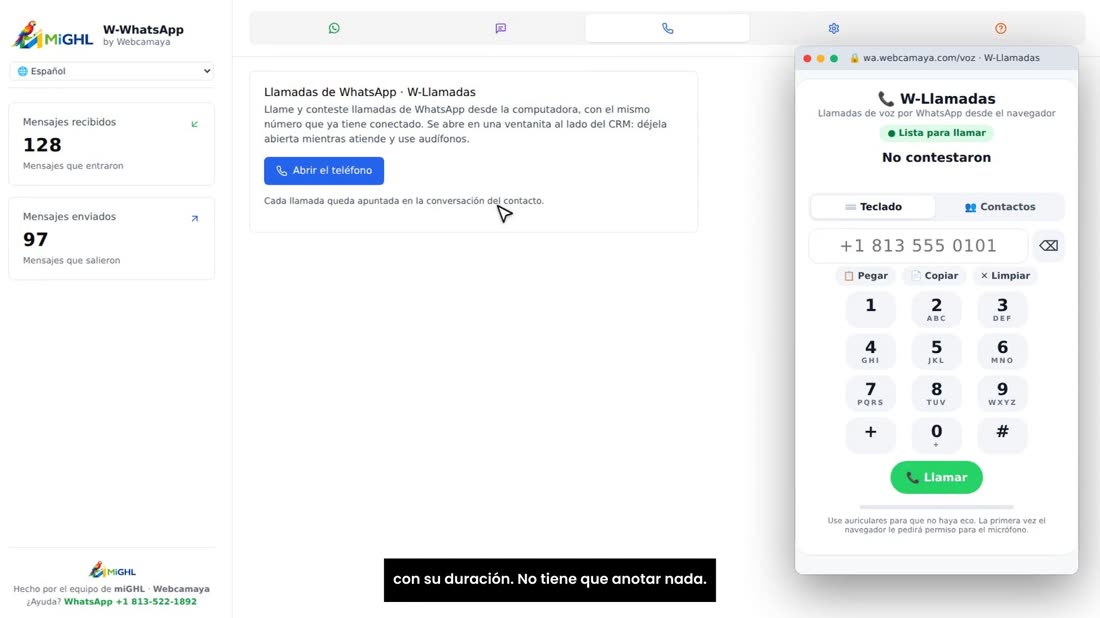Viewport: 1100px width, 618px height.
Task: Click the received messages arrow icon
Action: point(194,124)
